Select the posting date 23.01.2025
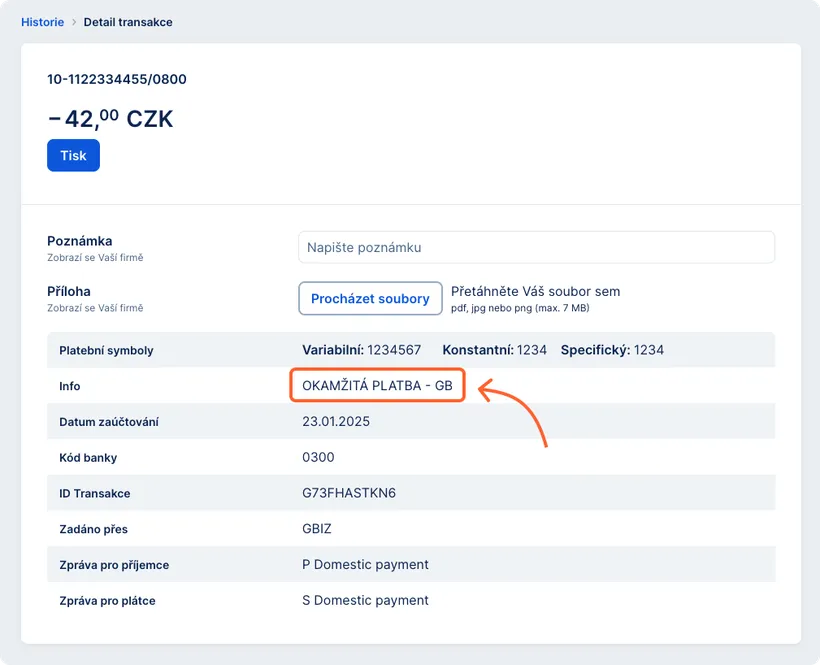This screenshot has width=820, height=665. [337, 421]
